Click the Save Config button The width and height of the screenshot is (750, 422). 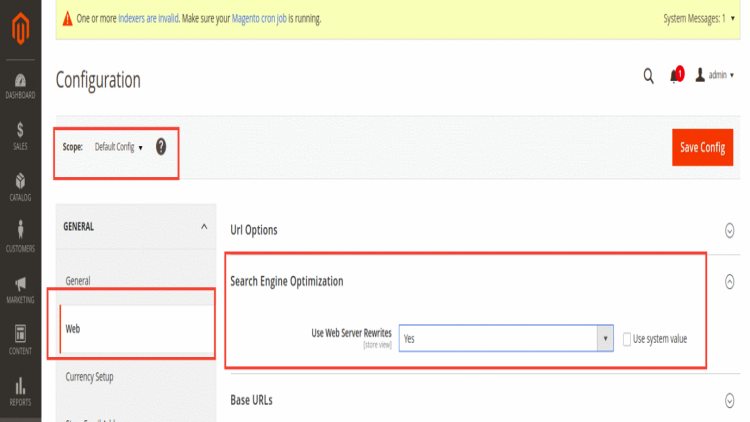[x=702, y=147]
